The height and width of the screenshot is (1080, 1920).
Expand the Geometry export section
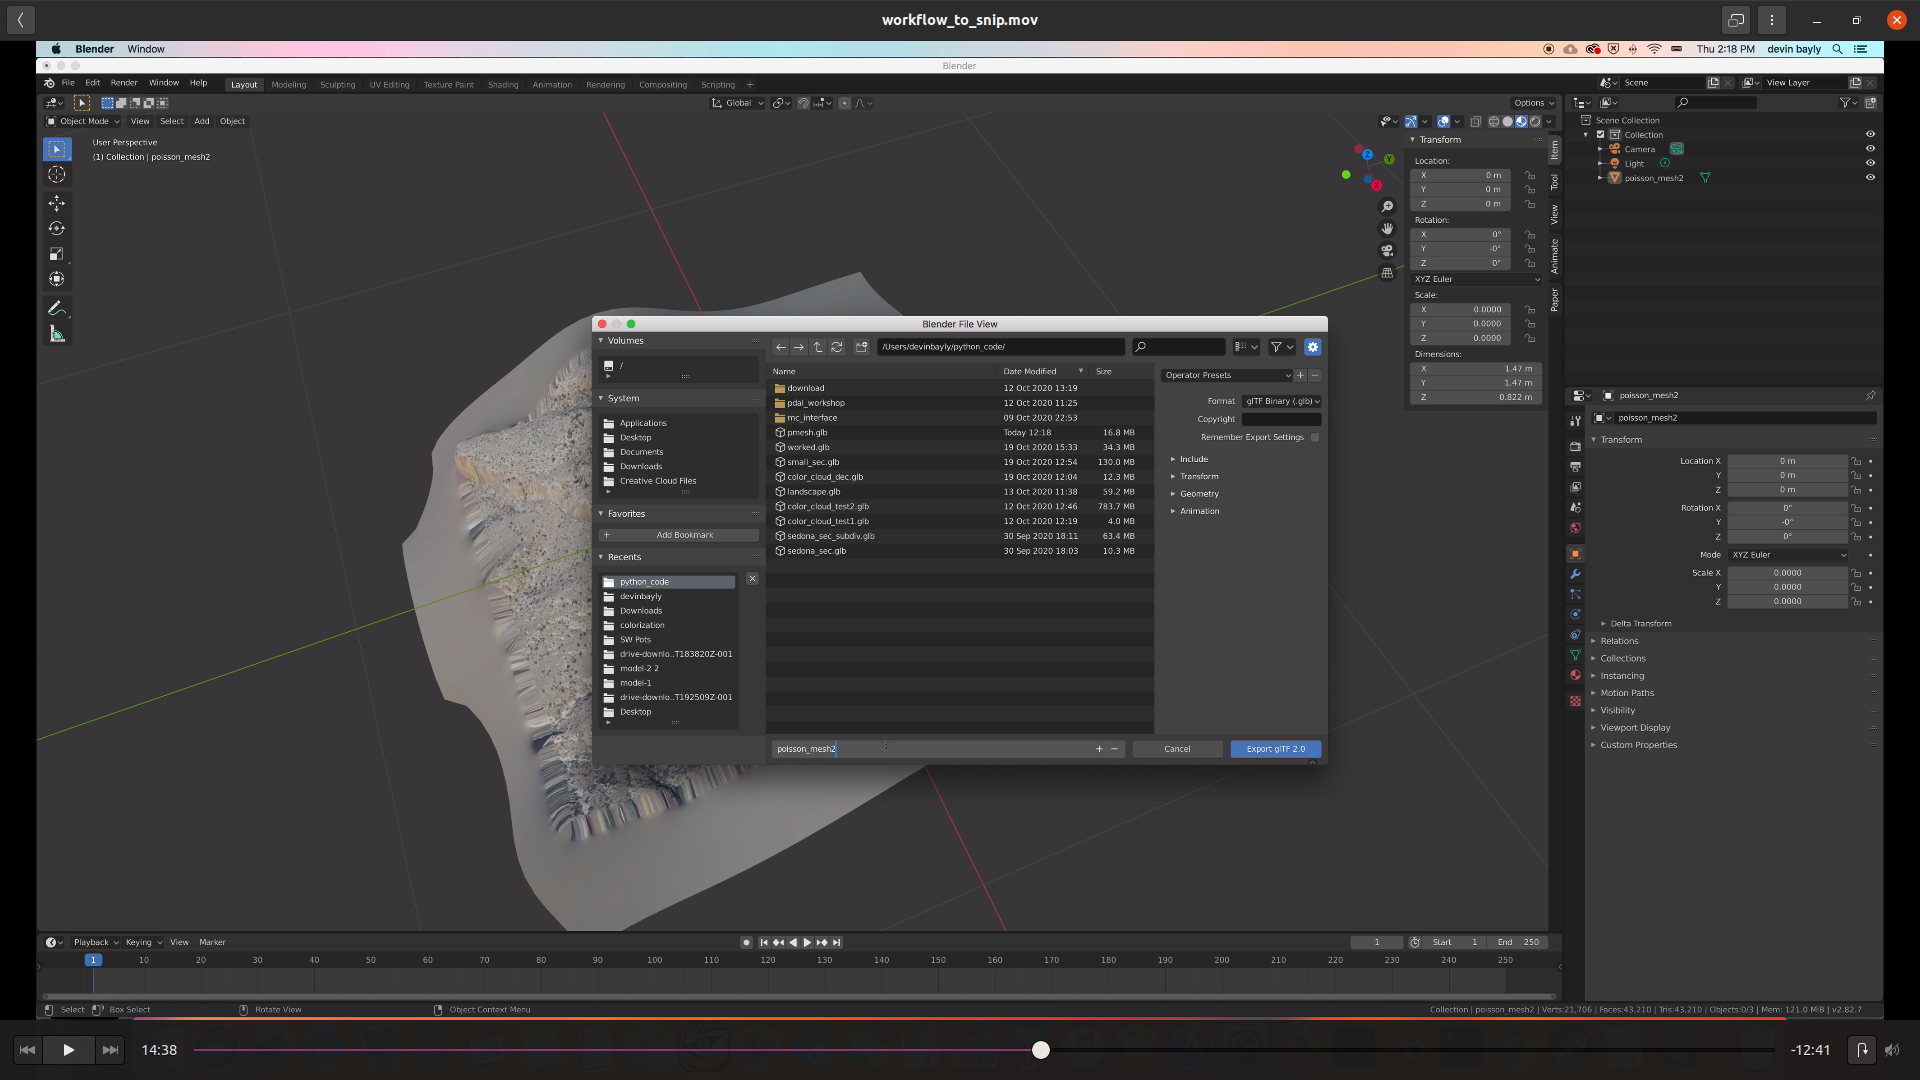(x=1199, y=494)
